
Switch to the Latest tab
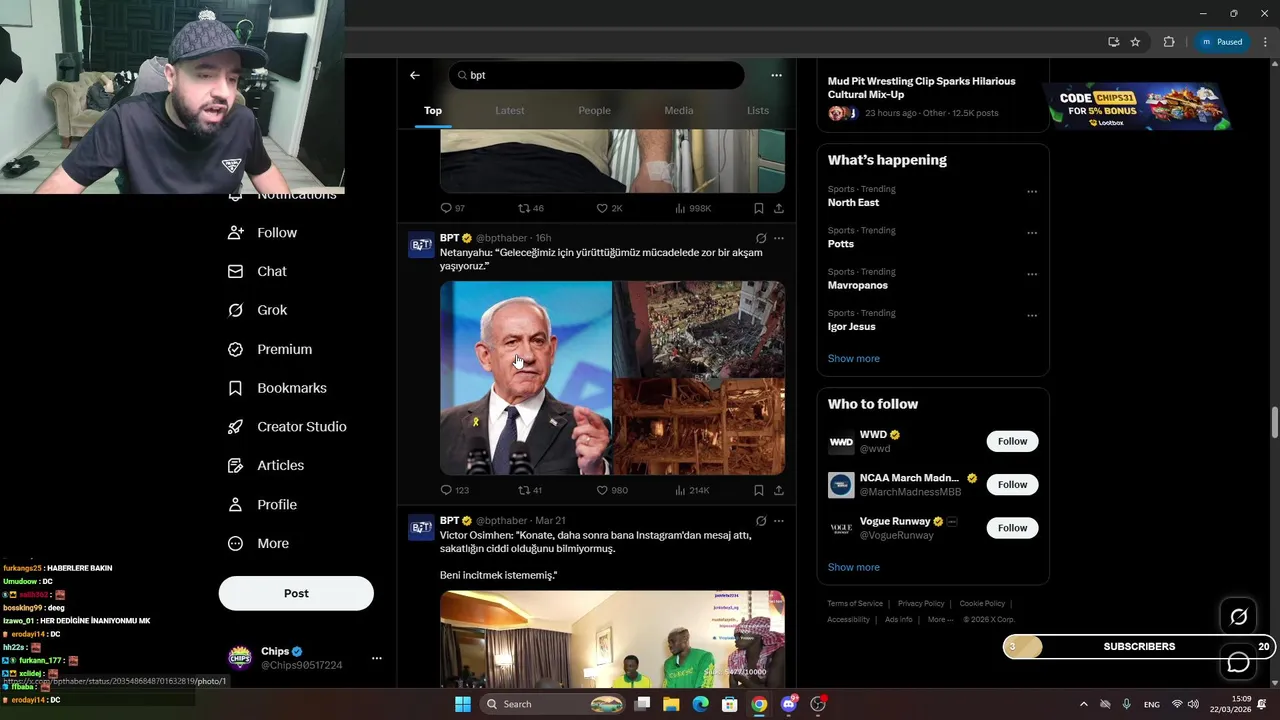tap(509, 110)
